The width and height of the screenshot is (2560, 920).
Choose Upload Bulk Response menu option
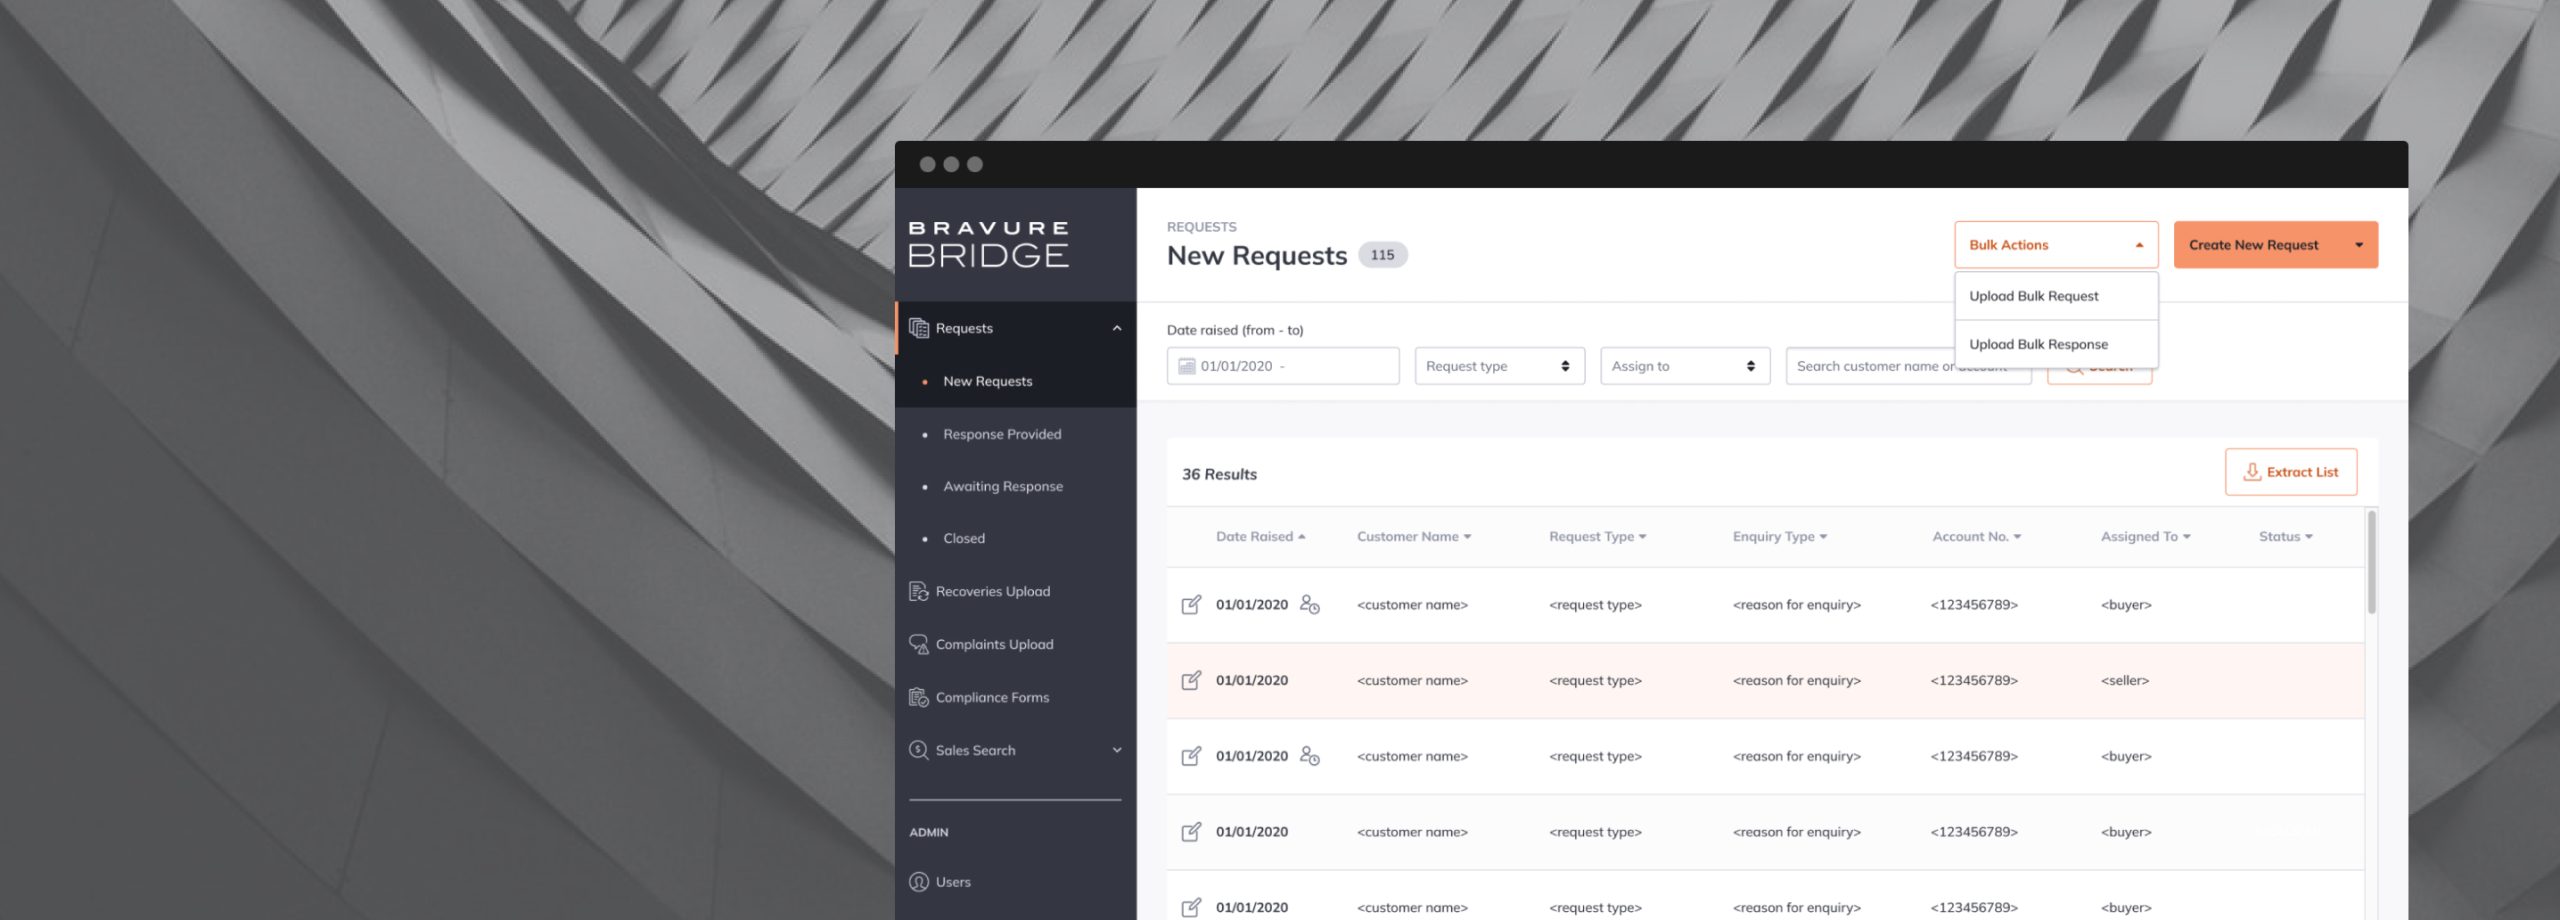(x=2038, y=344)
